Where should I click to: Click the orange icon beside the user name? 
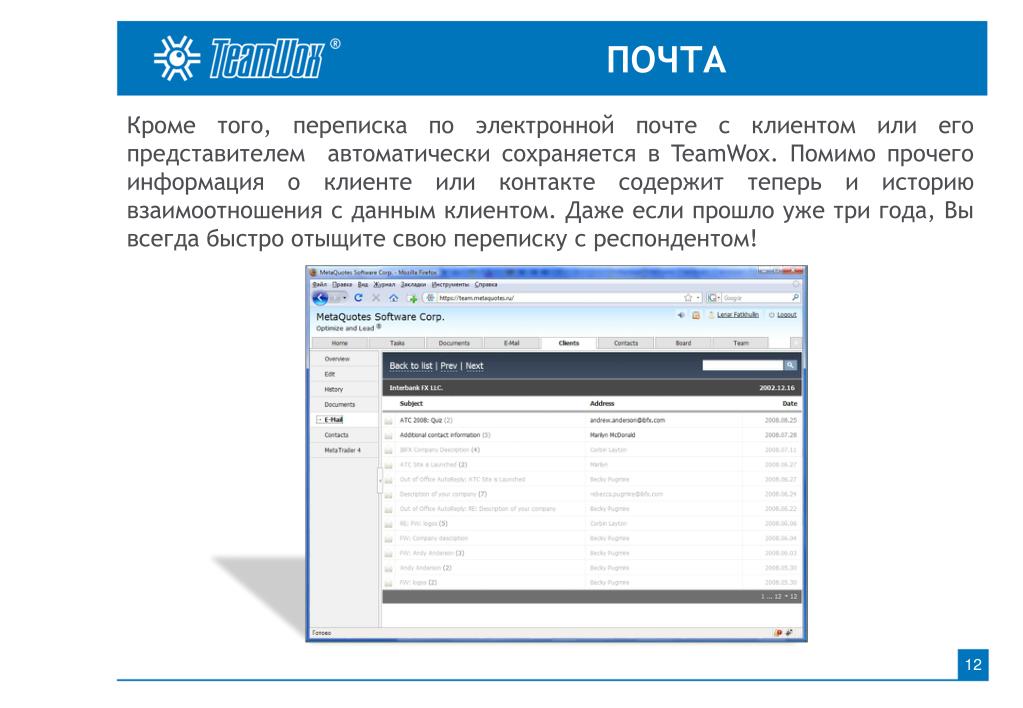(x=695, y=315)
